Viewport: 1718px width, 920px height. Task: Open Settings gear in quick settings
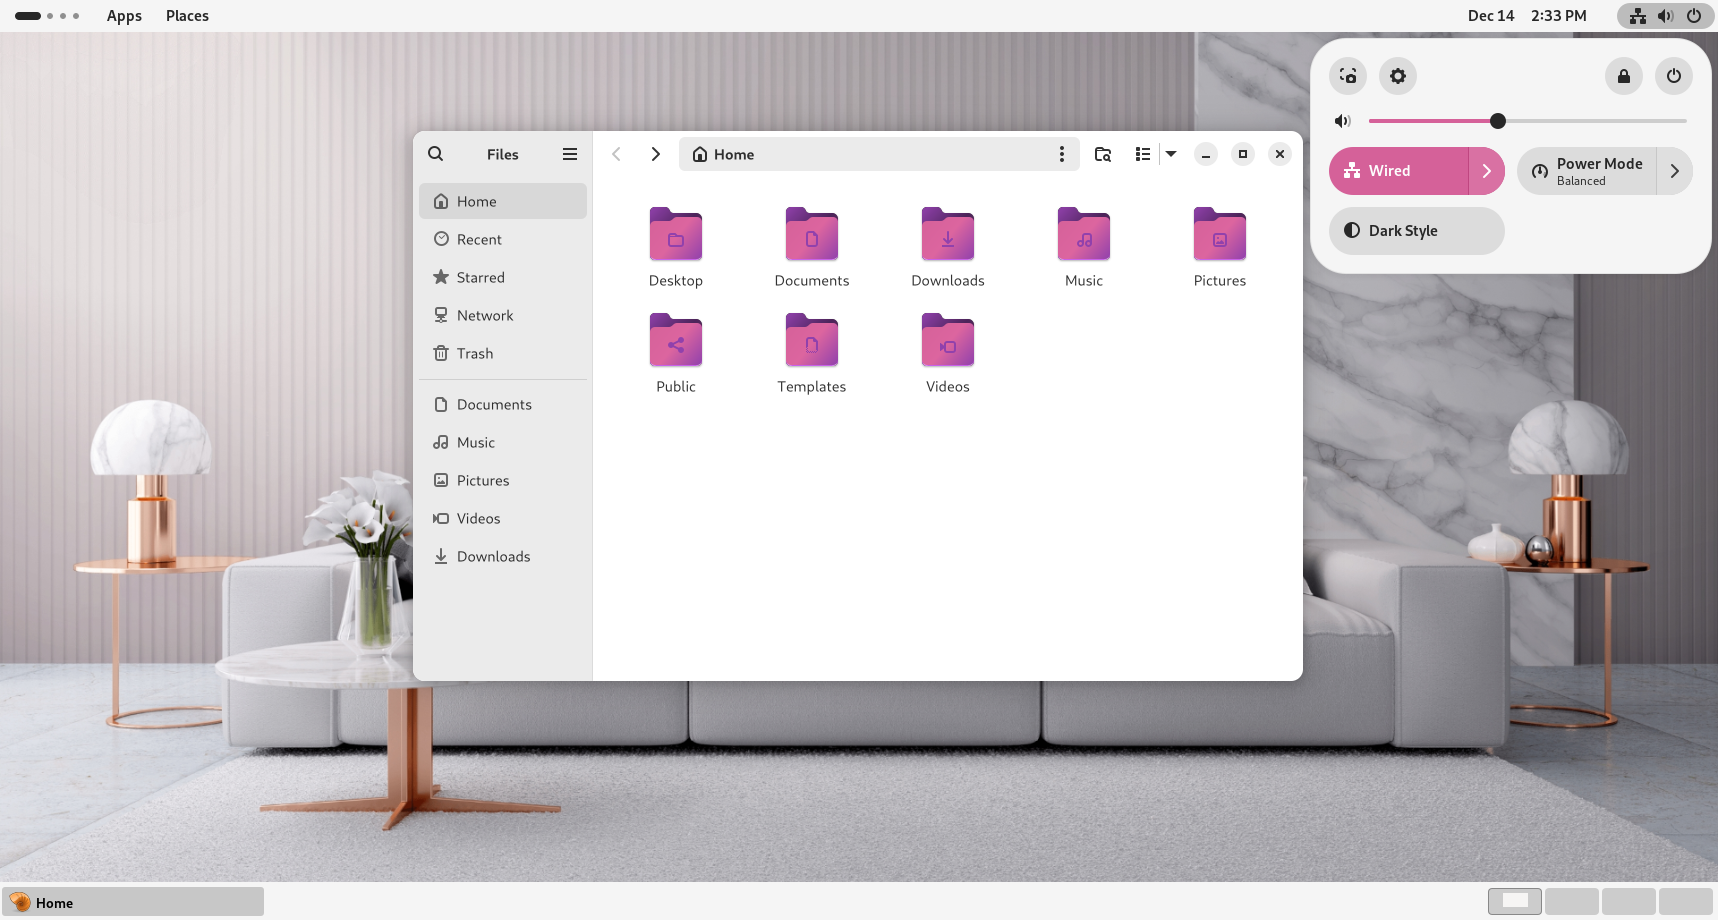click(1398, 76)
